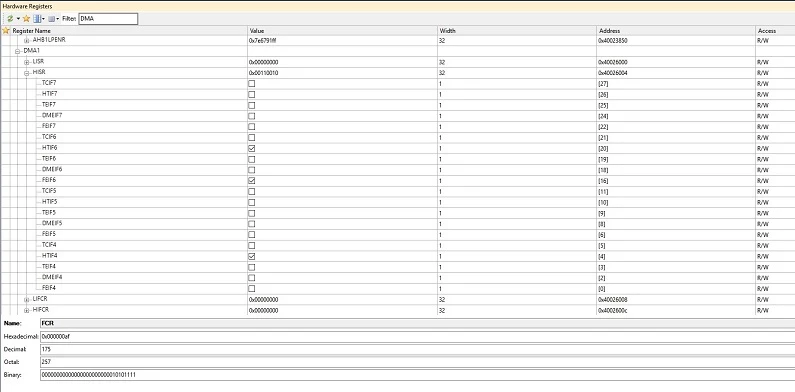Viewport: 795px width, 392px height.
Task: Toggle the TCIF6 bit checkbox
Action: point(251,137)
